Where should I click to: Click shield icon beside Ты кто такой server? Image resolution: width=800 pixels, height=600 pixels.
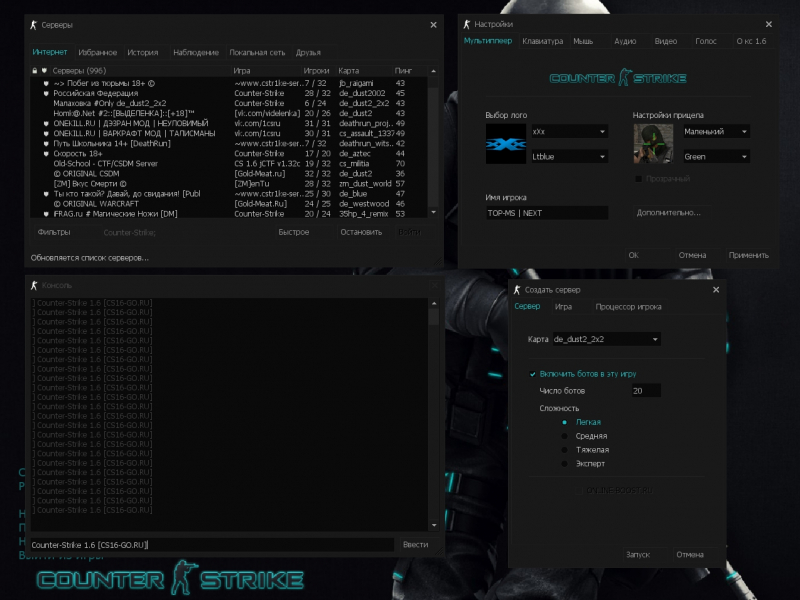click(x=46, y=194)
